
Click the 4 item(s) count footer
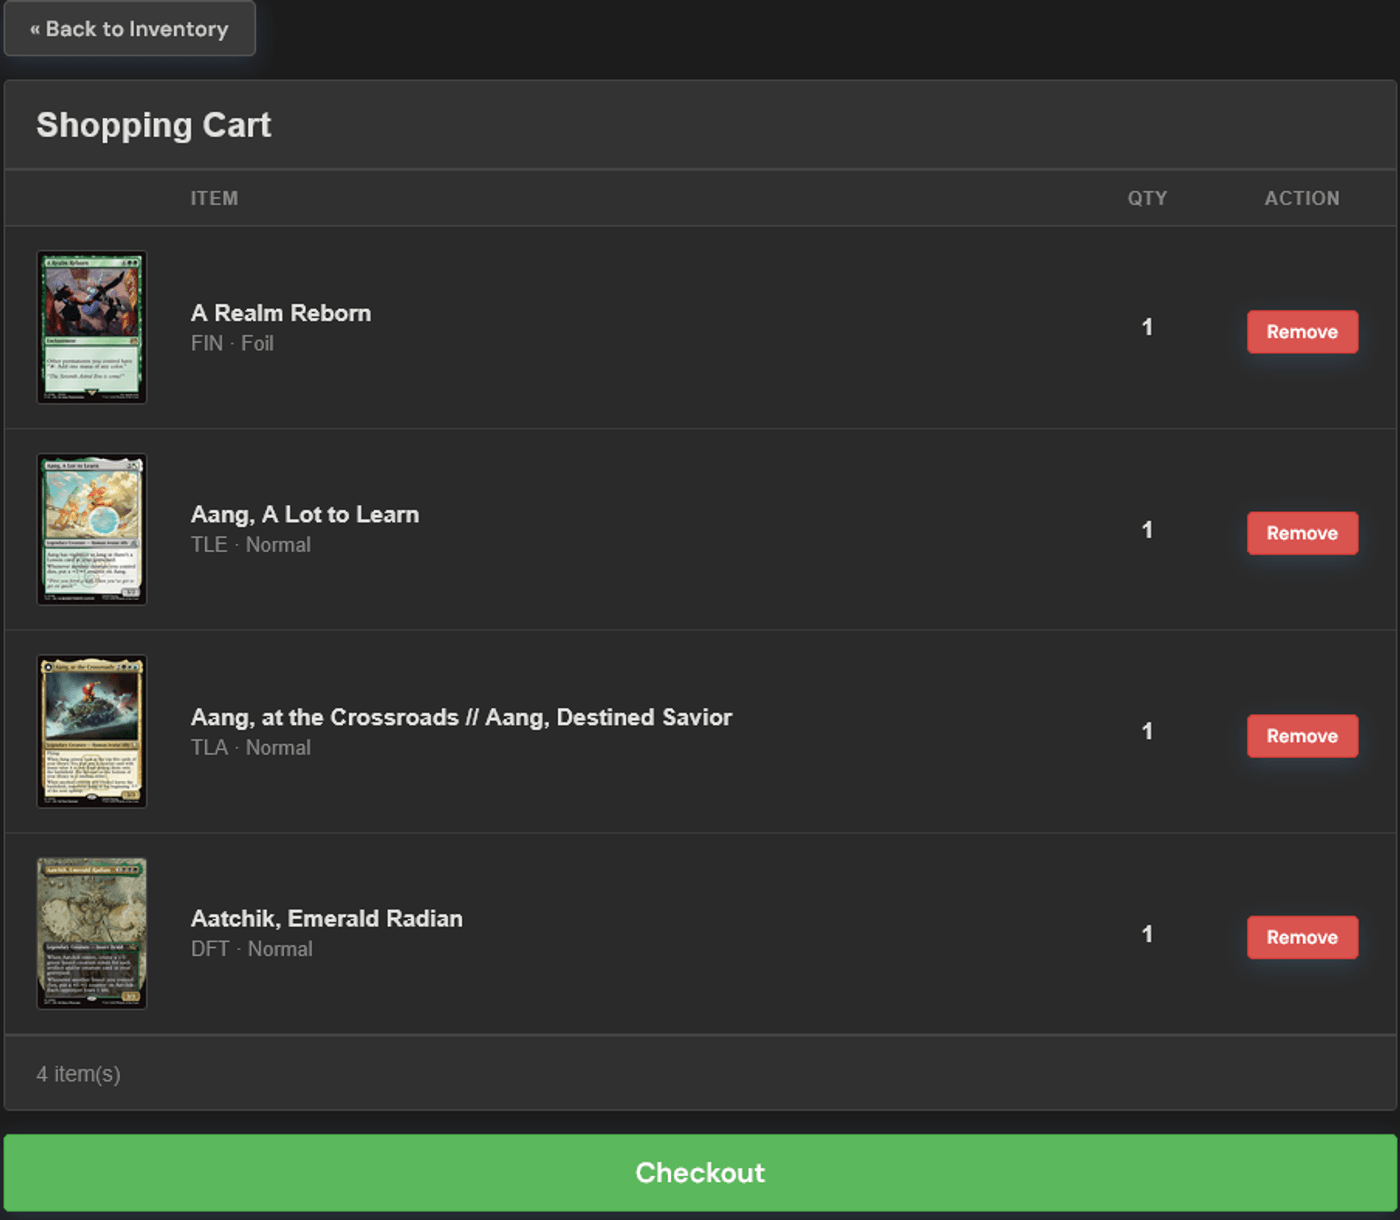79,1074
